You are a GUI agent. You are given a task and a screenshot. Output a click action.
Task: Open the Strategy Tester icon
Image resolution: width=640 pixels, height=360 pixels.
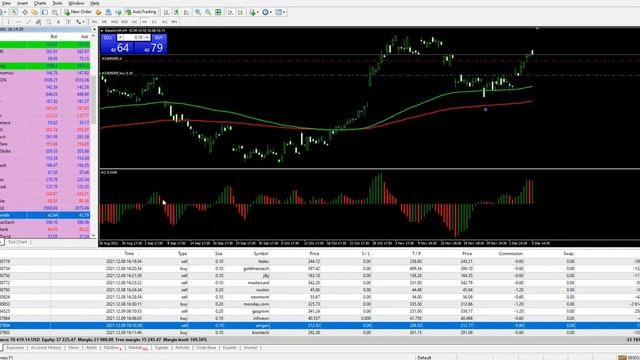coord(55,12)
